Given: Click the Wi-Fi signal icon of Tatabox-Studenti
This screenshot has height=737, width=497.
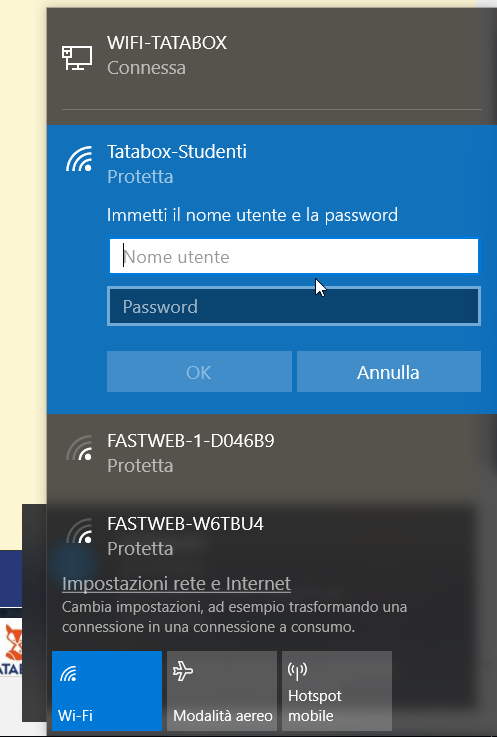Looking at the screenshot, I should (79, 159).
